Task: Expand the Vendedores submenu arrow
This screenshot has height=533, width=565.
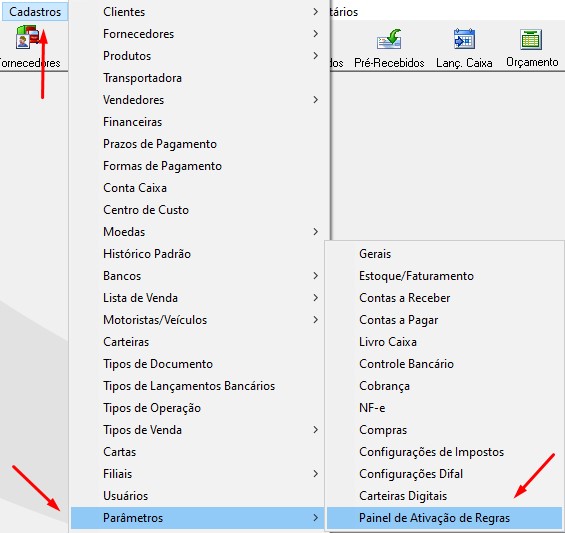Action: coord(316,100)
